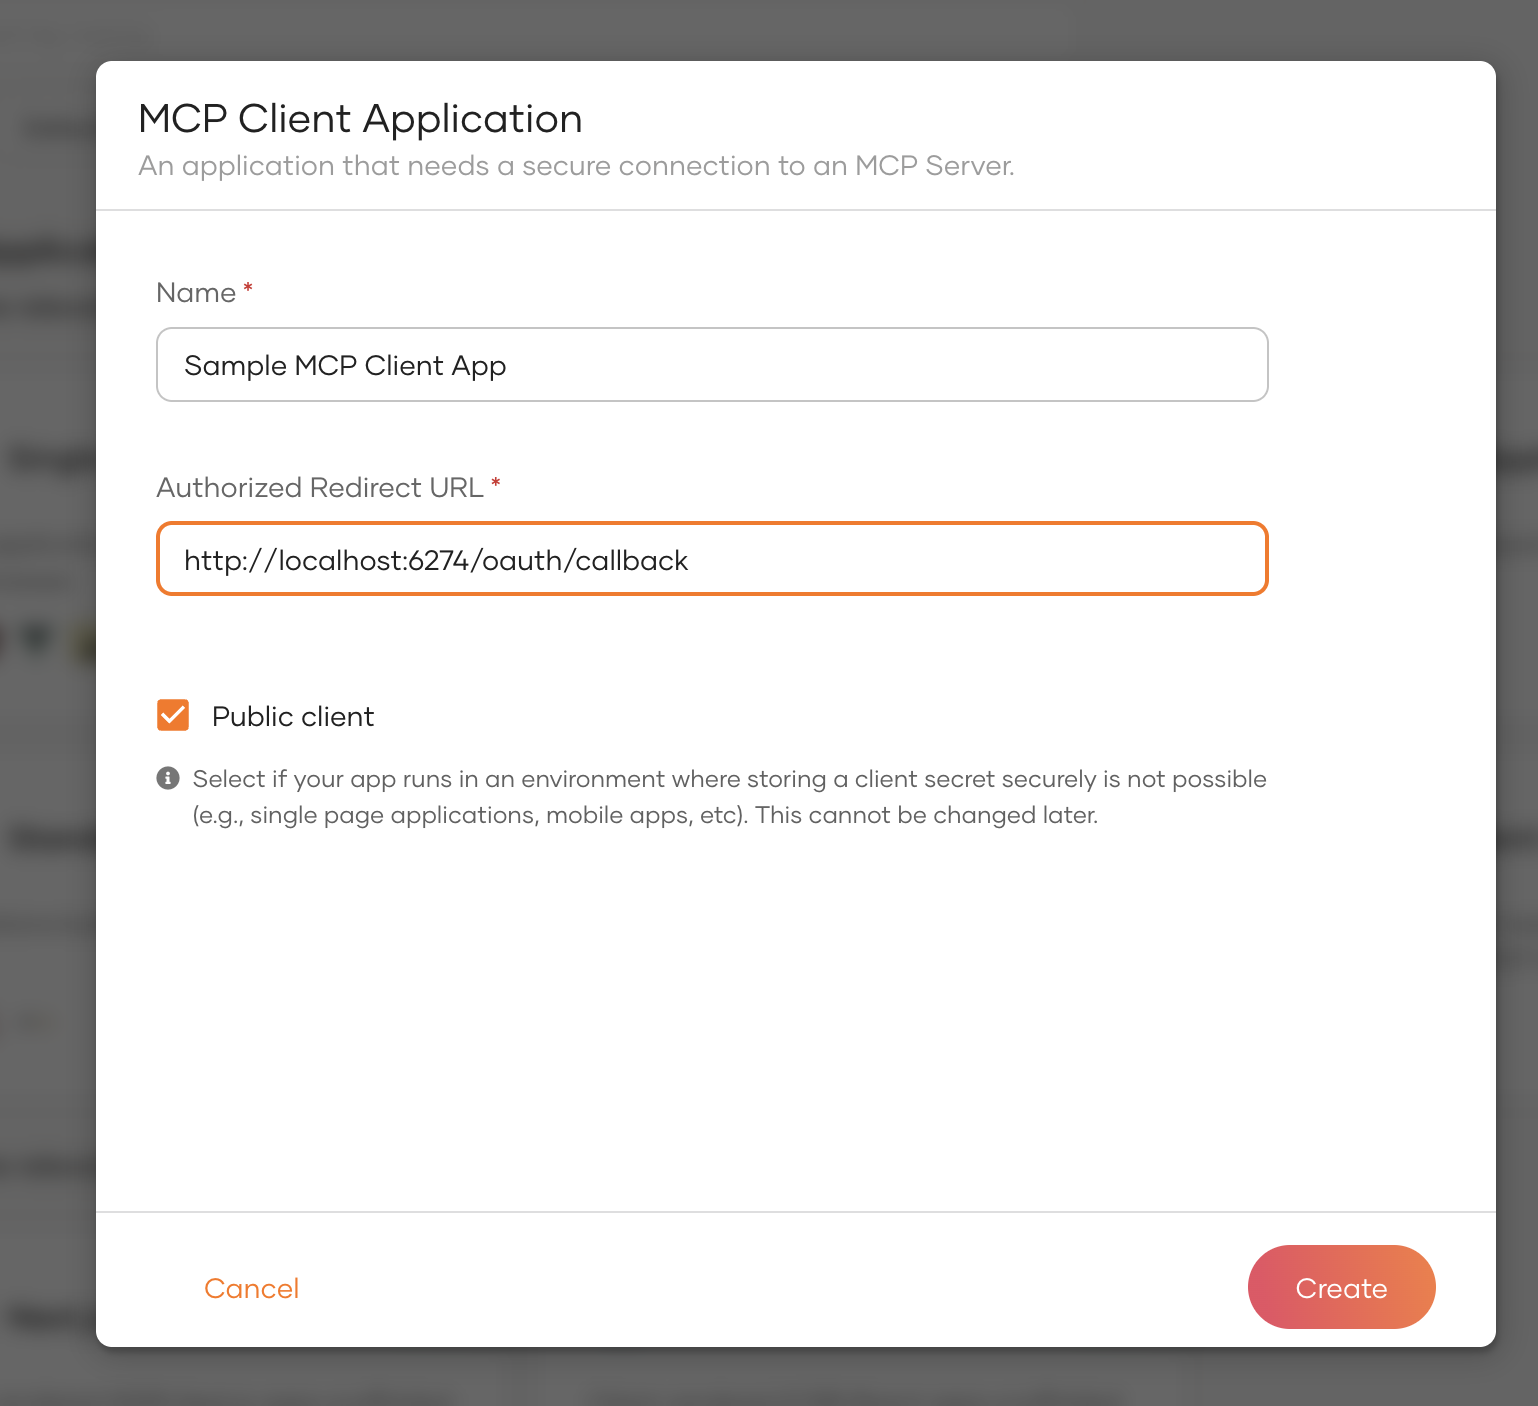Click the 'Name' field label
The height and width of the screenshot is (1406, 1538).
(196, 293)
